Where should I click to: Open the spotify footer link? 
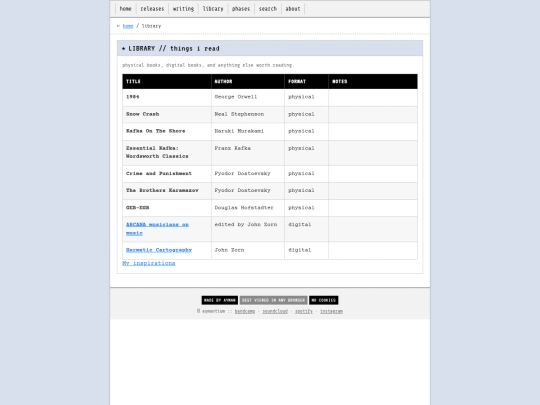pos(304,311)
